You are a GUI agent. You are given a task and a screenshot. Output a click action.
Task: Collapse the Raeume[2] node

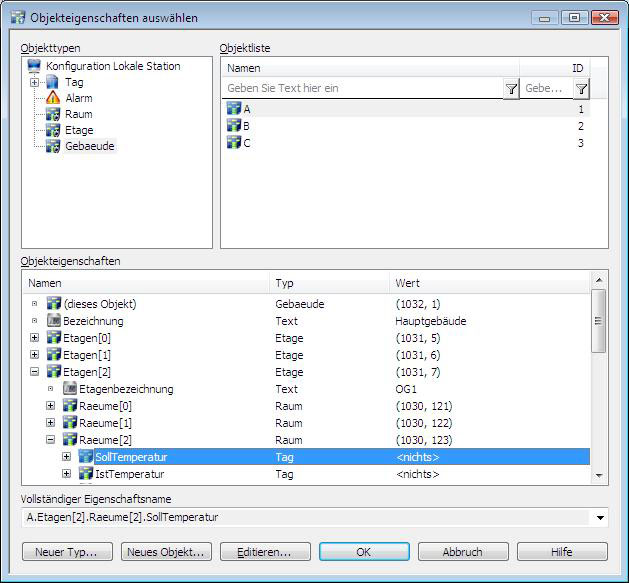(x=51, y=440)
